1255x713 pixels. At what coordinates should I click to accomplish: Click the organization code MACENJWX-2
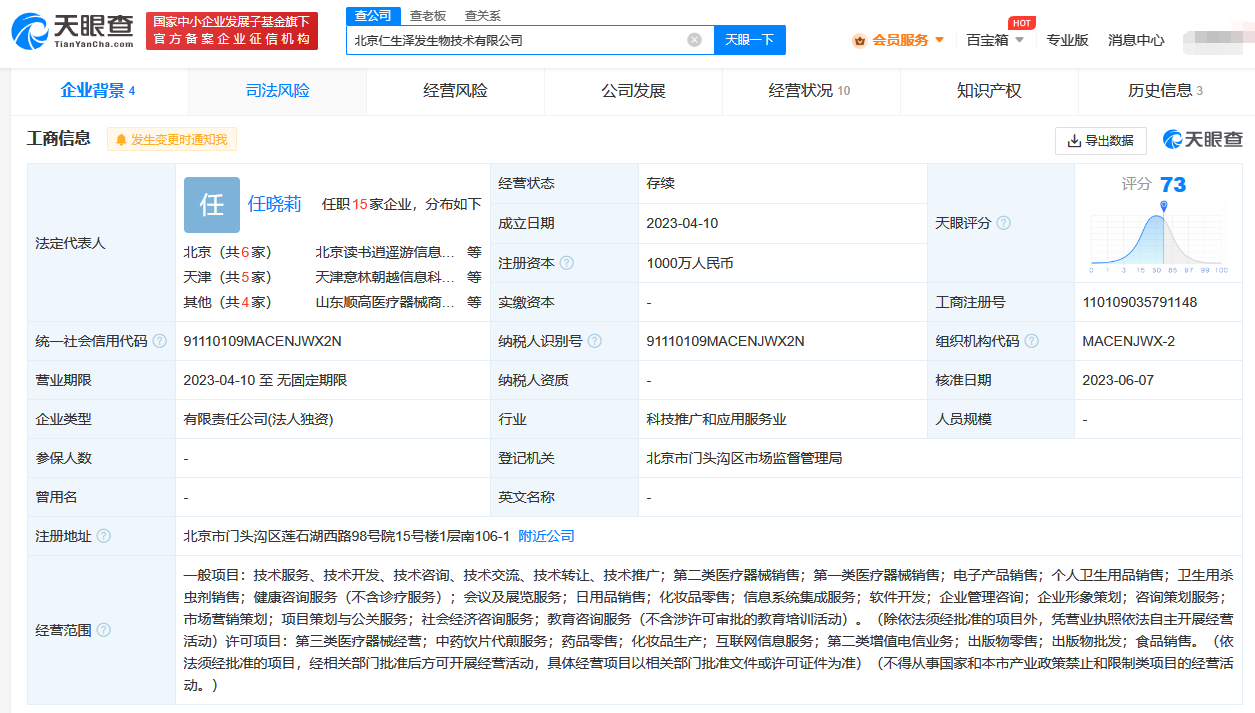point(1129,341)
